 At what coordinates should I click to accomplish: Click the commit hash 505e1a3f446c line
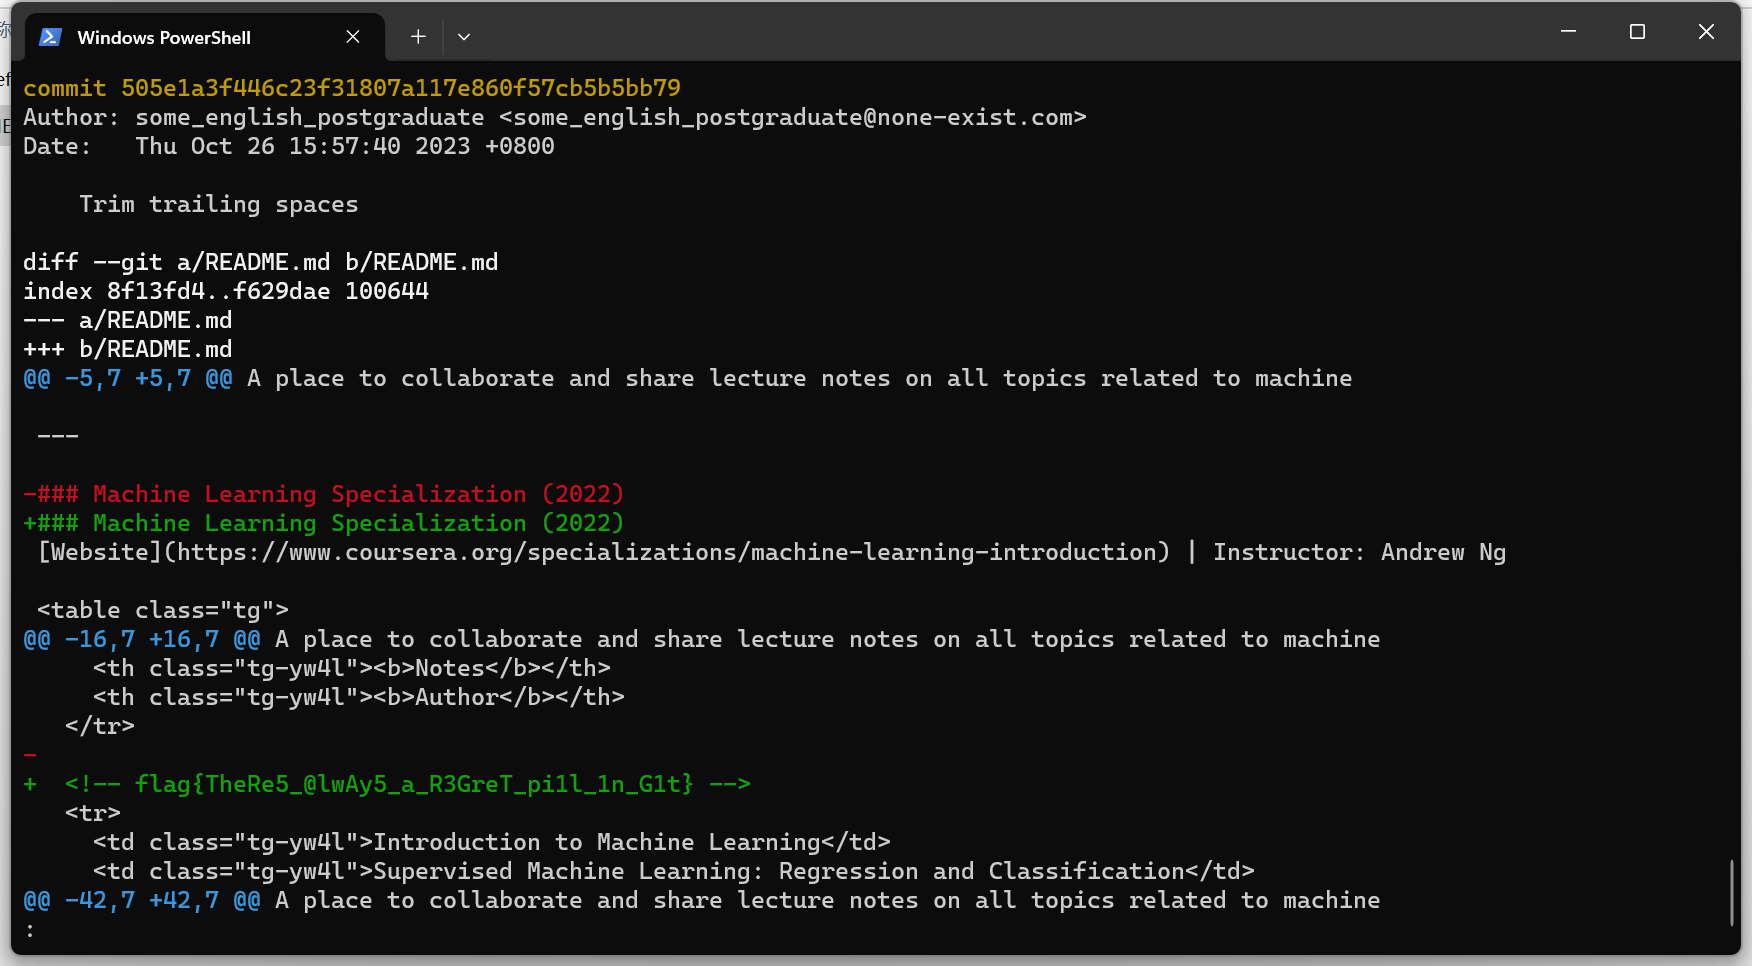point(352,88)
